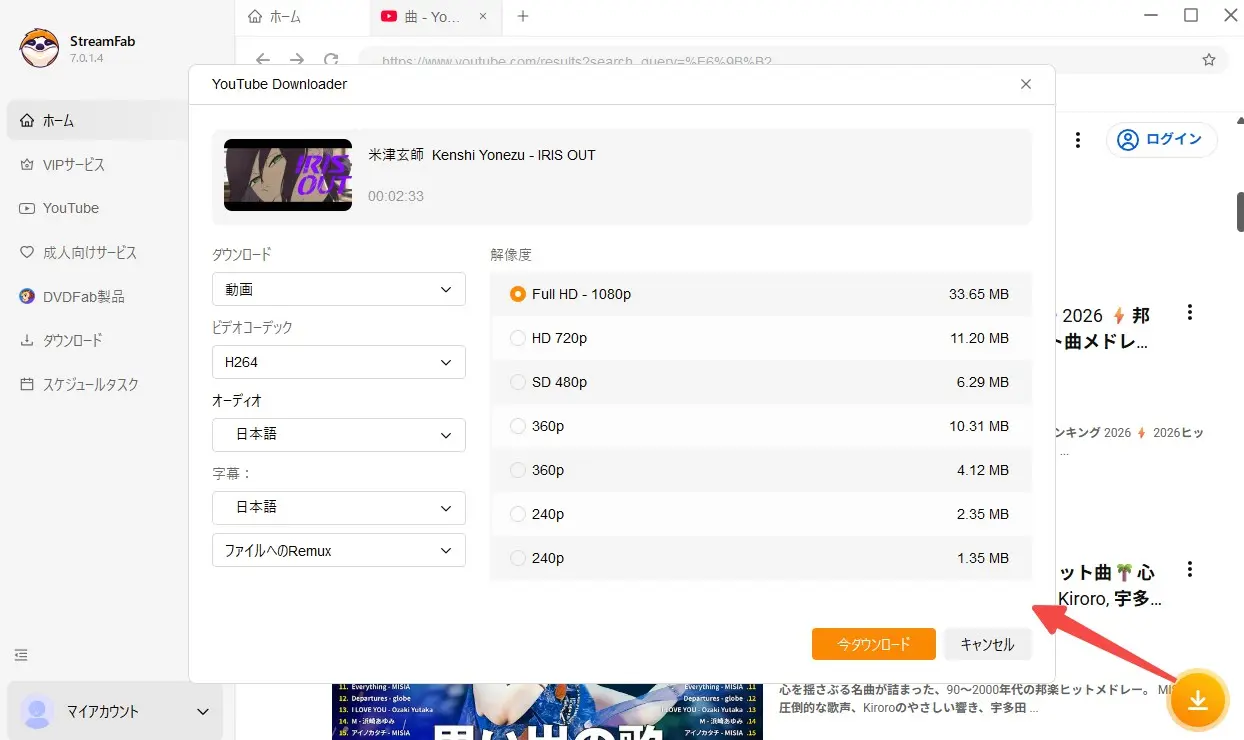The height and width of the screenshot is (740, 1244).
Task: Click the home icon in sidebar
Action: tap(27, 120)
